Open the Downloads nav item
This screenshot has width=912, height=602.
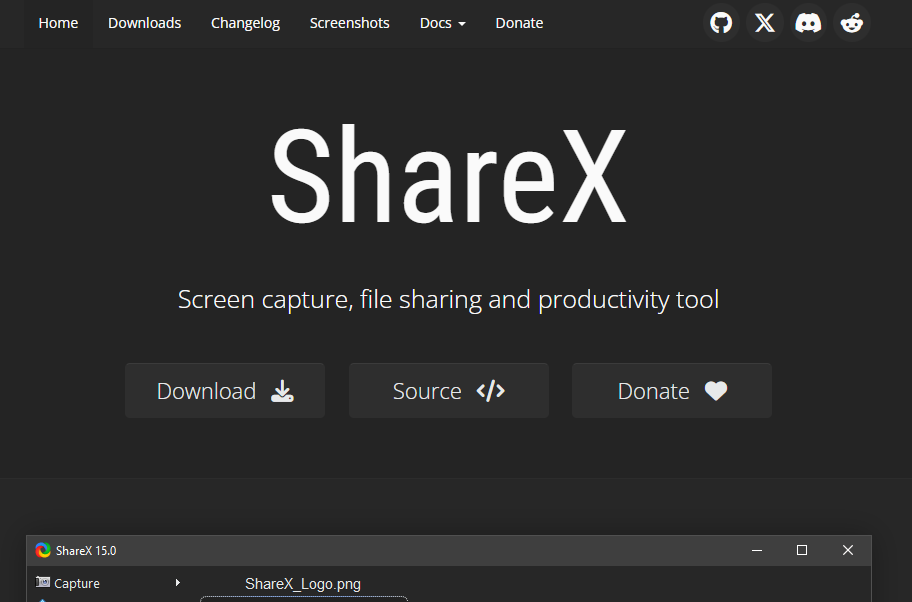tap(144, 23)
